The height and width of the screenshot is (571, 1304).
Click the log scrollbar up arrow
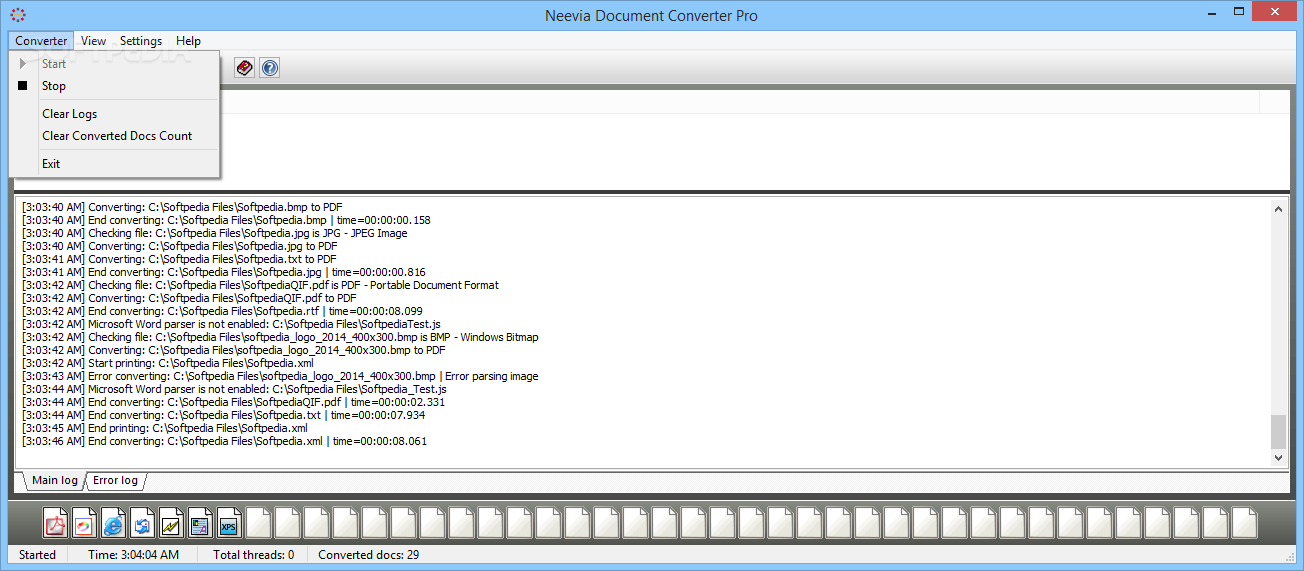pyautogui.click(x=1278, y=209)
